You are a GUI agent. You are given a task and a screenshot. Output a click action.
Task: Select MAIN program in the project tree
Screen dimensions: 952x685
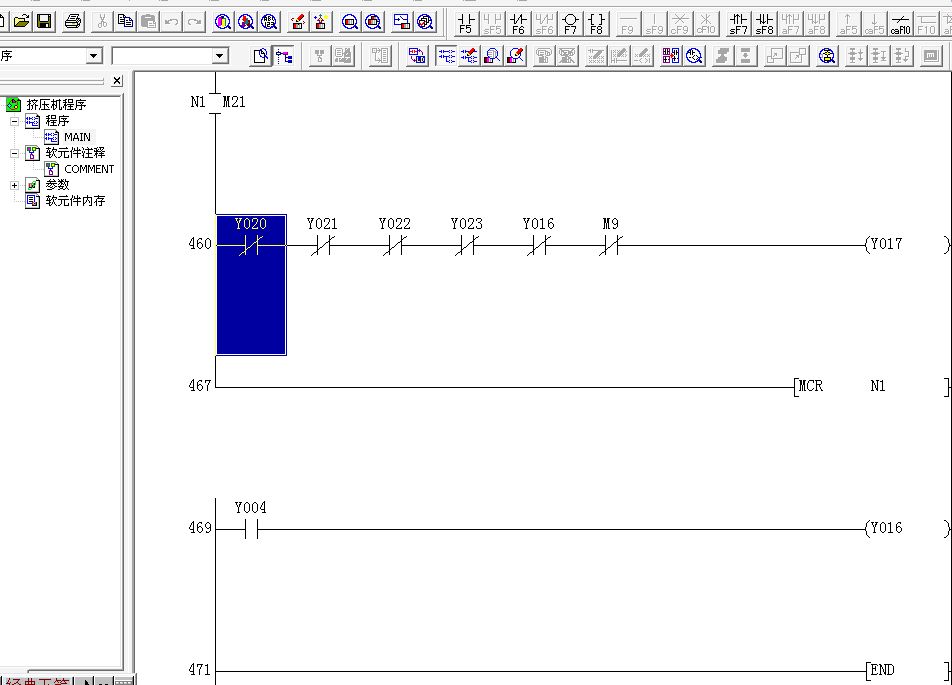click(x=76, y=137)
